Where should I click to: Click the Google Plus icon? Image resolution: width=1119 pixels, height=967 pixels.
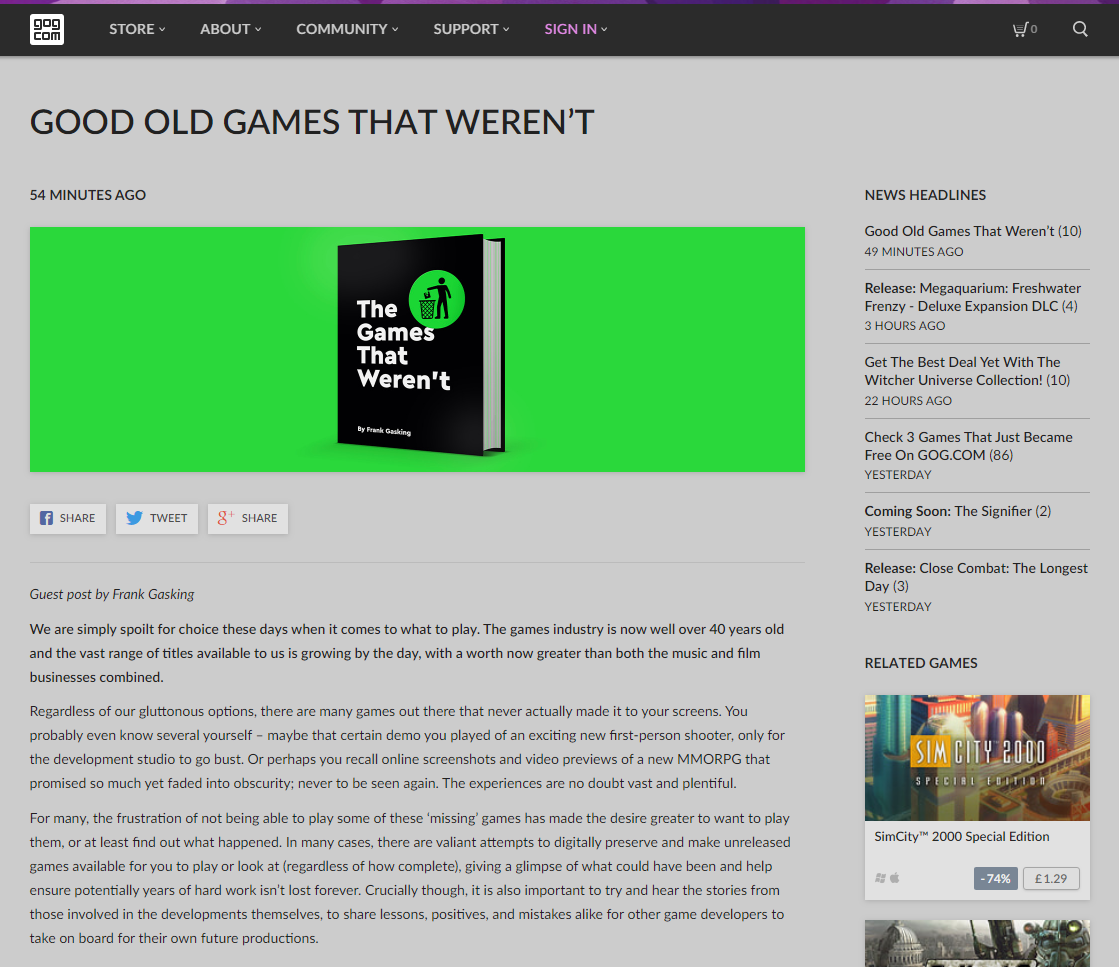(226, 518)
